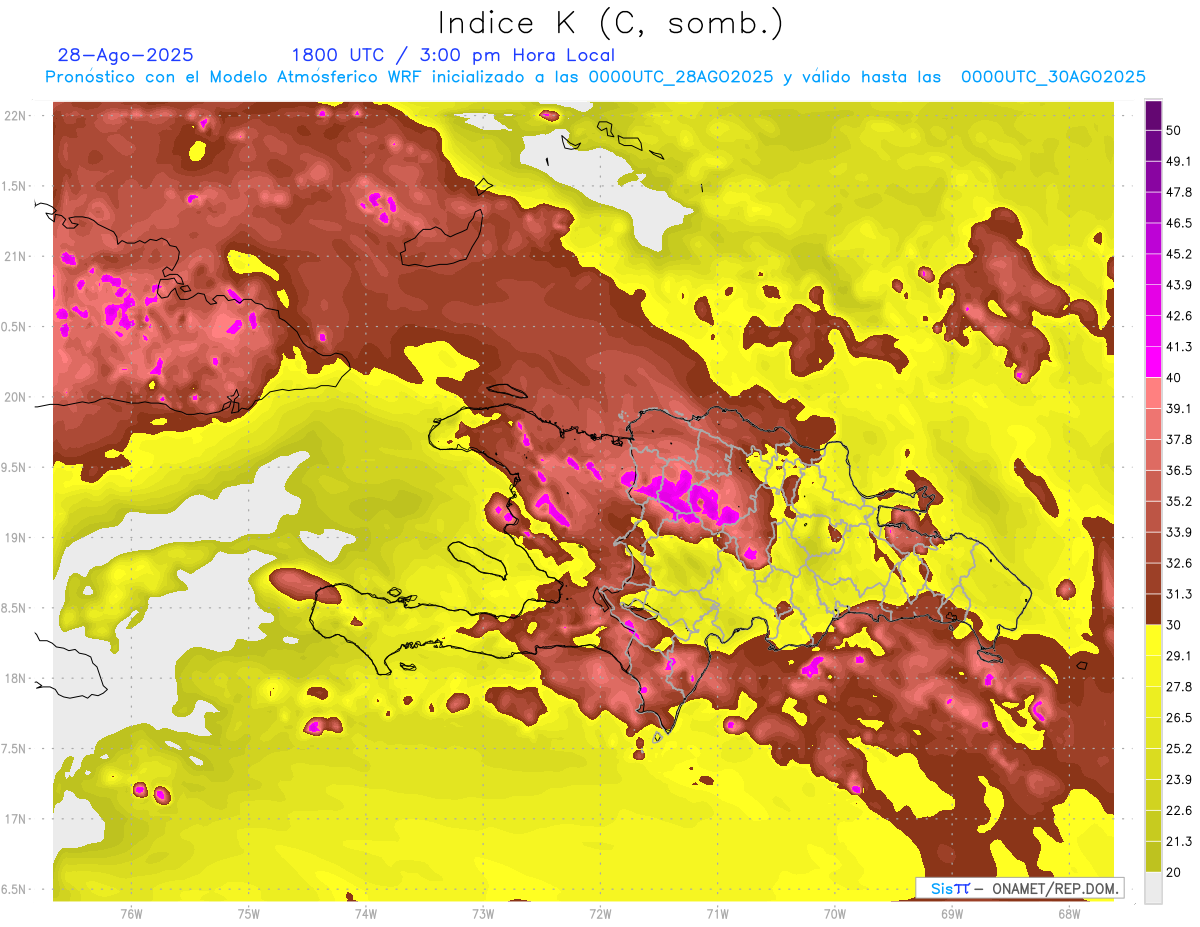Select the date label '28-Ago-2025'
Screen dimensions: 1200x927
[126, 55]
